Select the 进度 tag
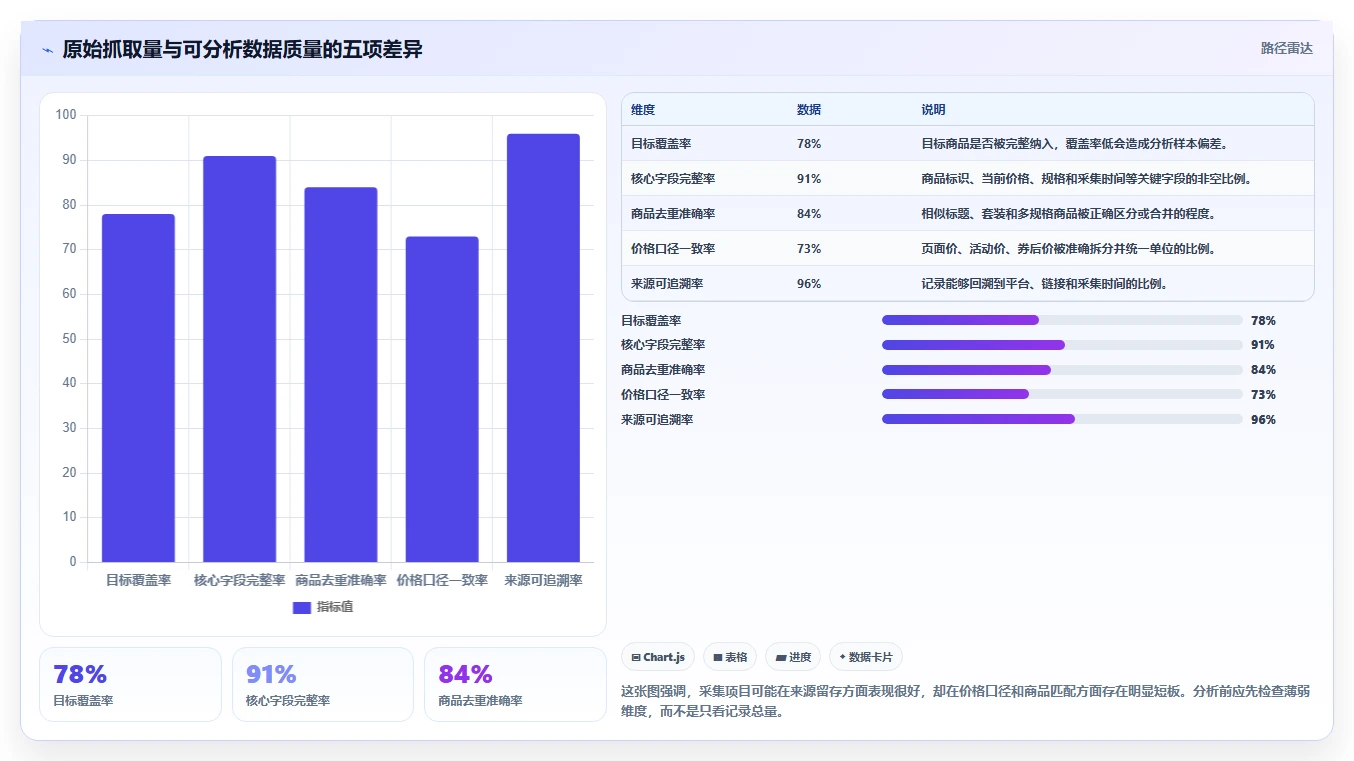The height and width of the screenshot is (761, 1354). tap(793, 657)
